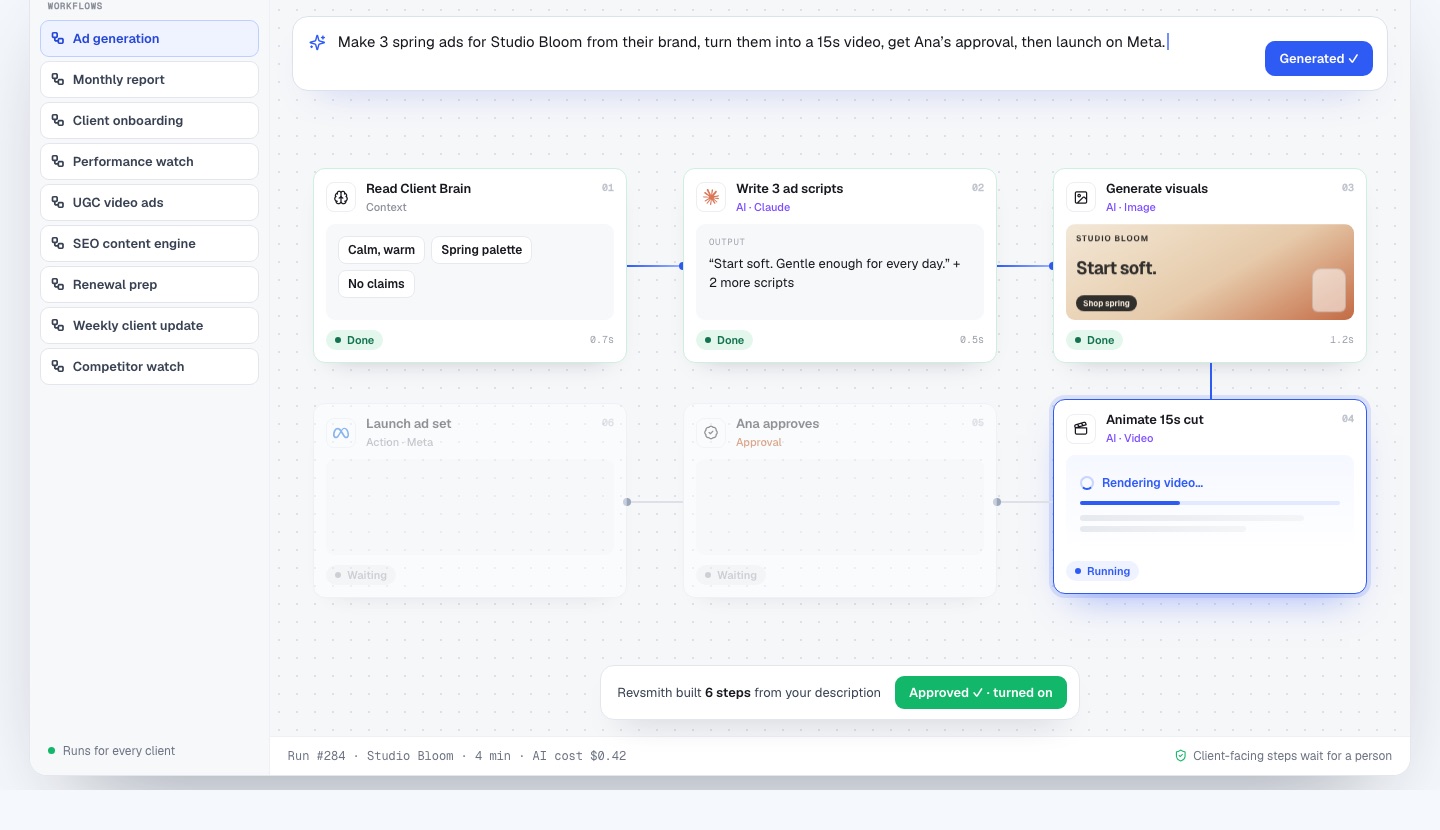The width and height of the screenshot is (1440, 830).
Task: Open the Weekly client update workflow
Action: point(149,325)
